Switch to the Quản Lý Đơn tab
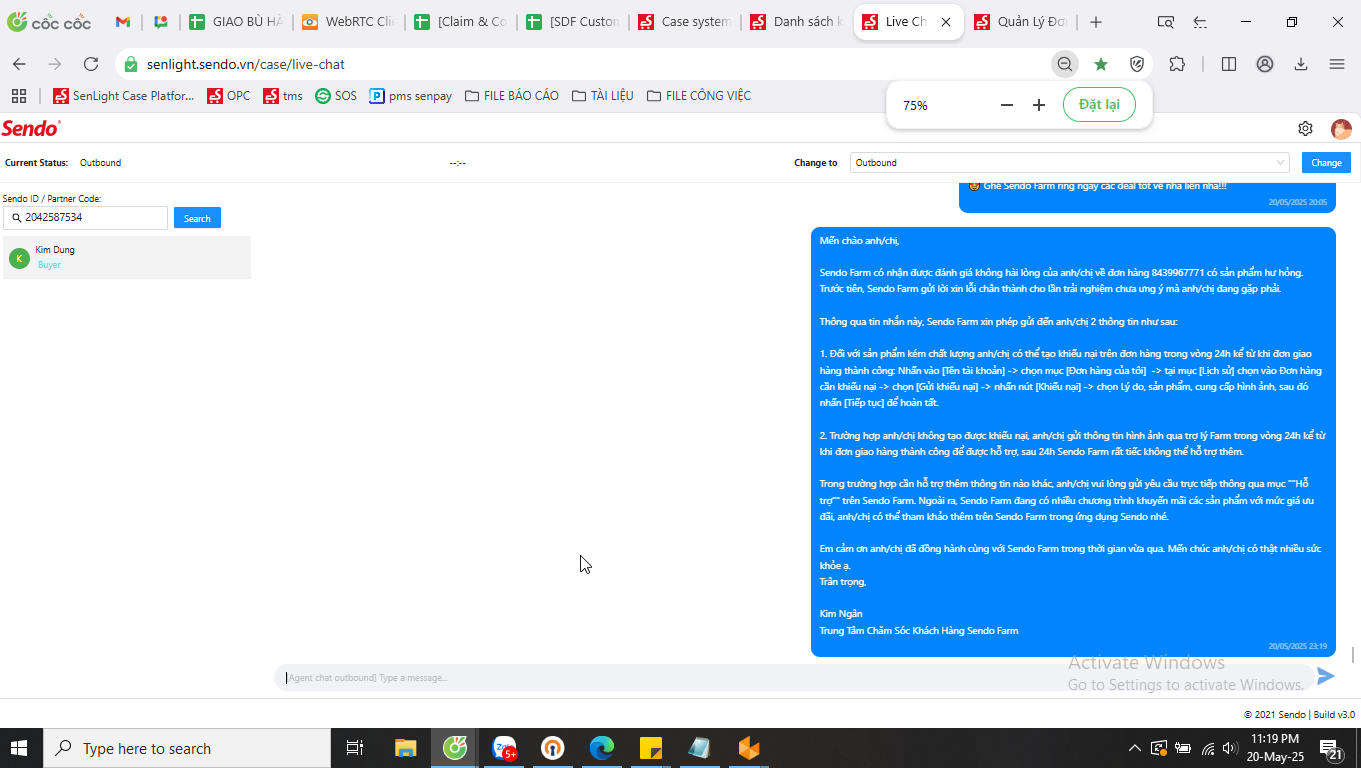Screen dimensions: 1361x768 (1021, 22)
